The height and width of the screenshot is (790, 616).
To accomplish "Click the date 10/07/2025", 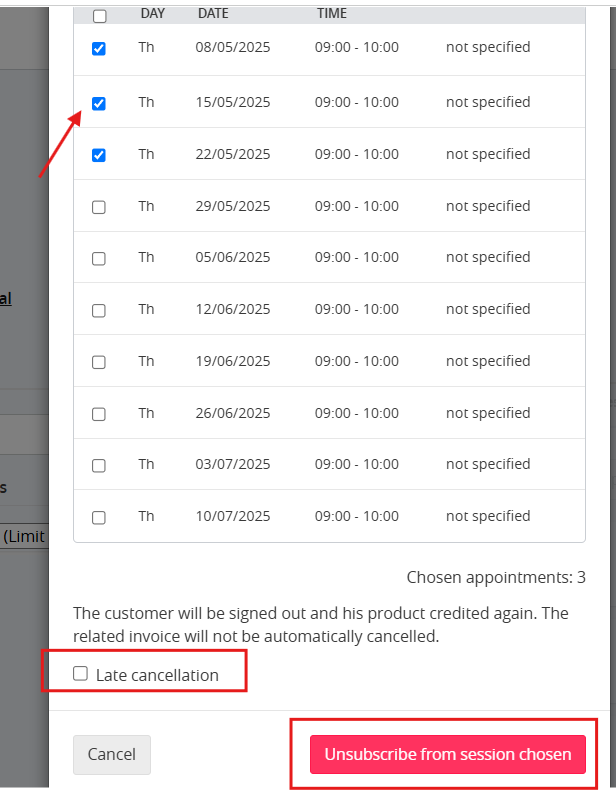I will pos(233,516).
